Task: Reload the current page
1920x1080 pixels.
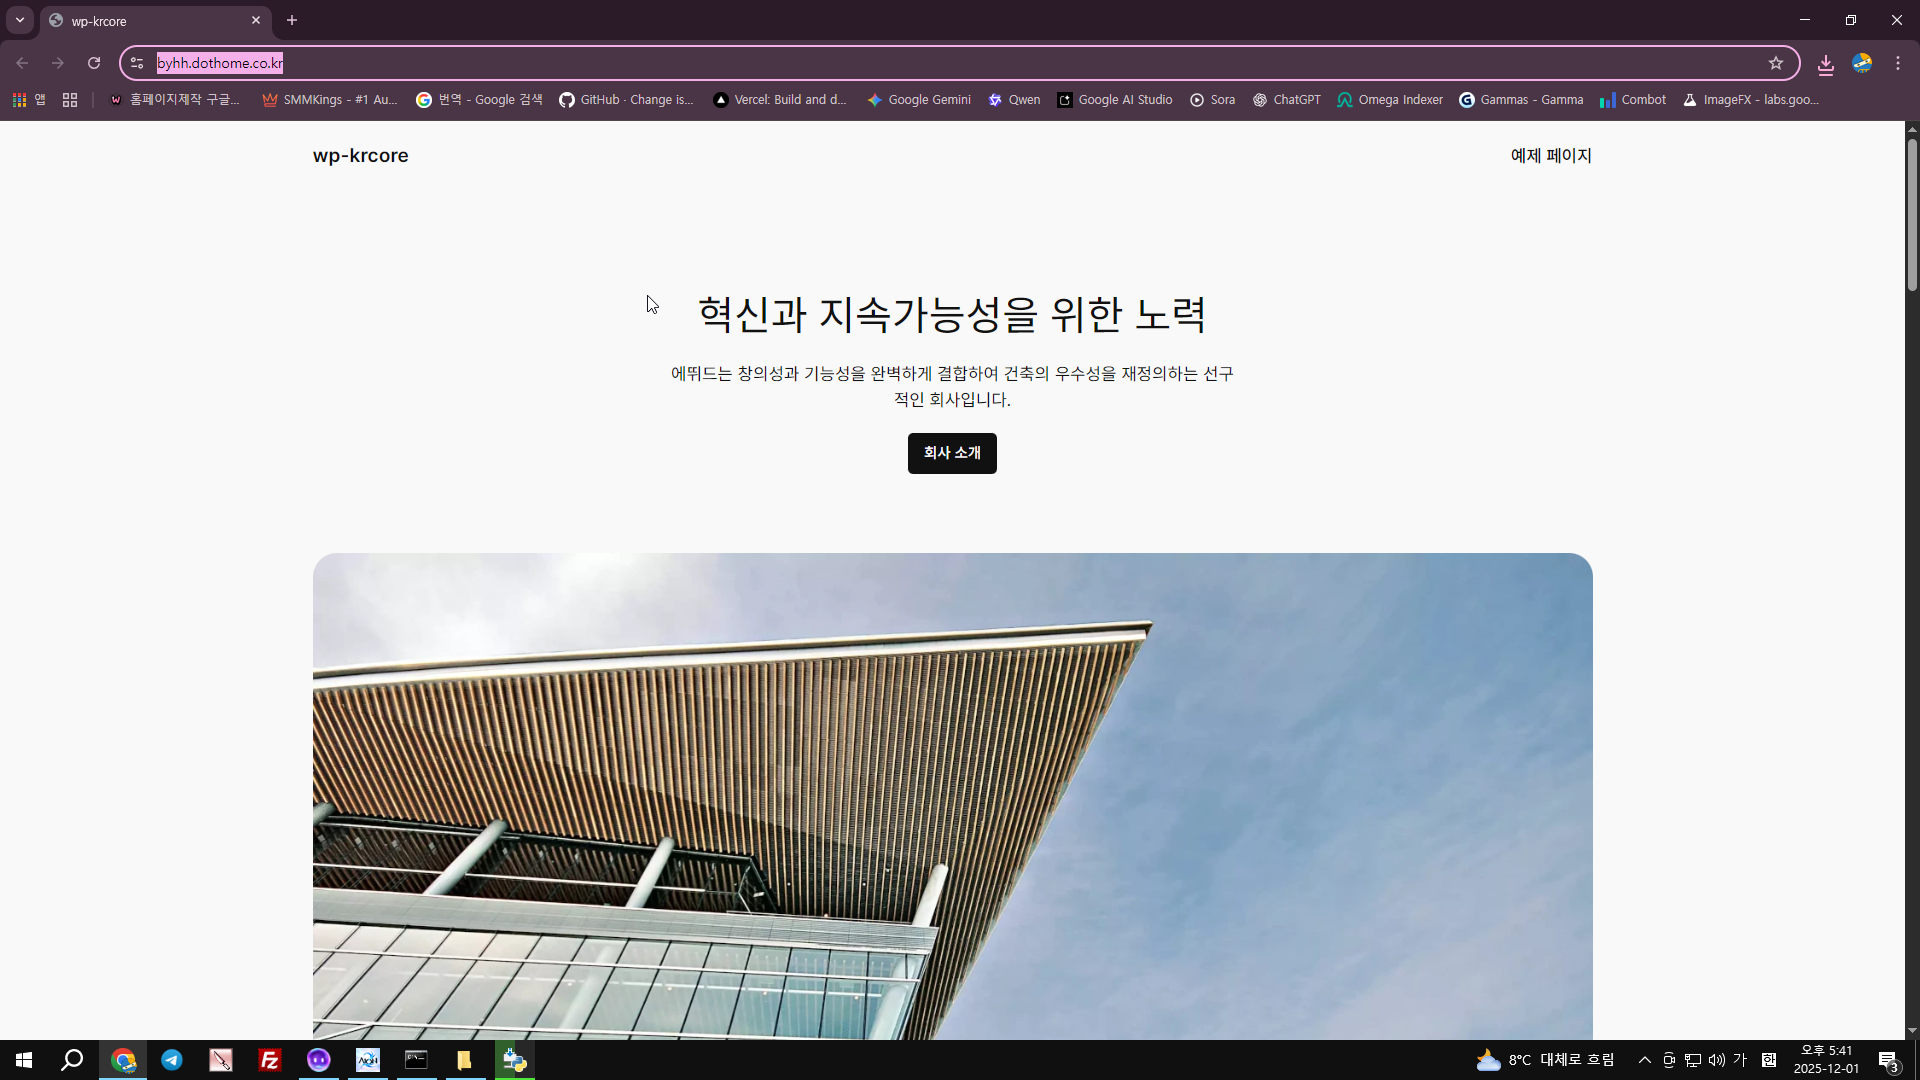Action: pyautogui.click(x=93, y=63)
